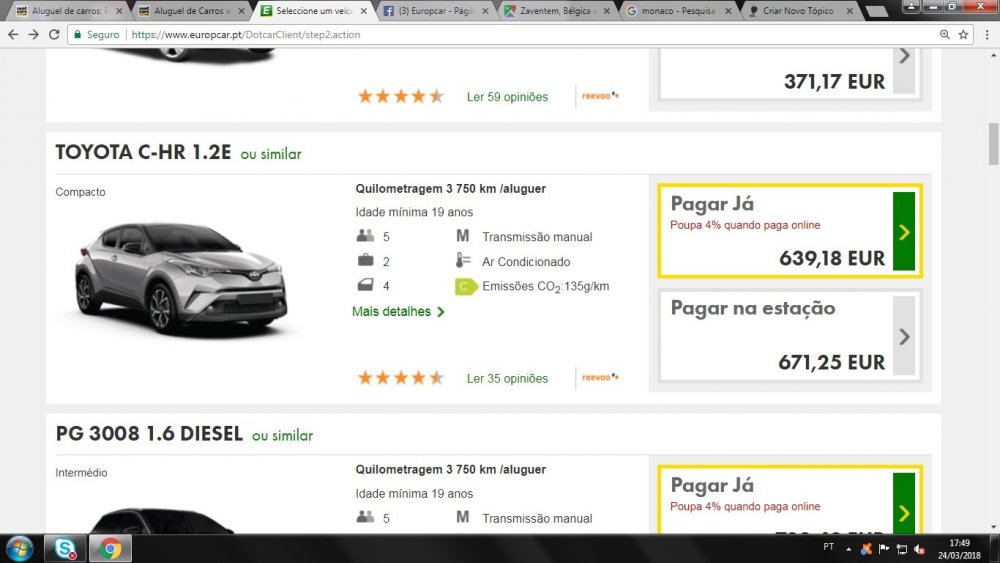Click PG 3008 1.6 DIESEL title

coord(149,434)
